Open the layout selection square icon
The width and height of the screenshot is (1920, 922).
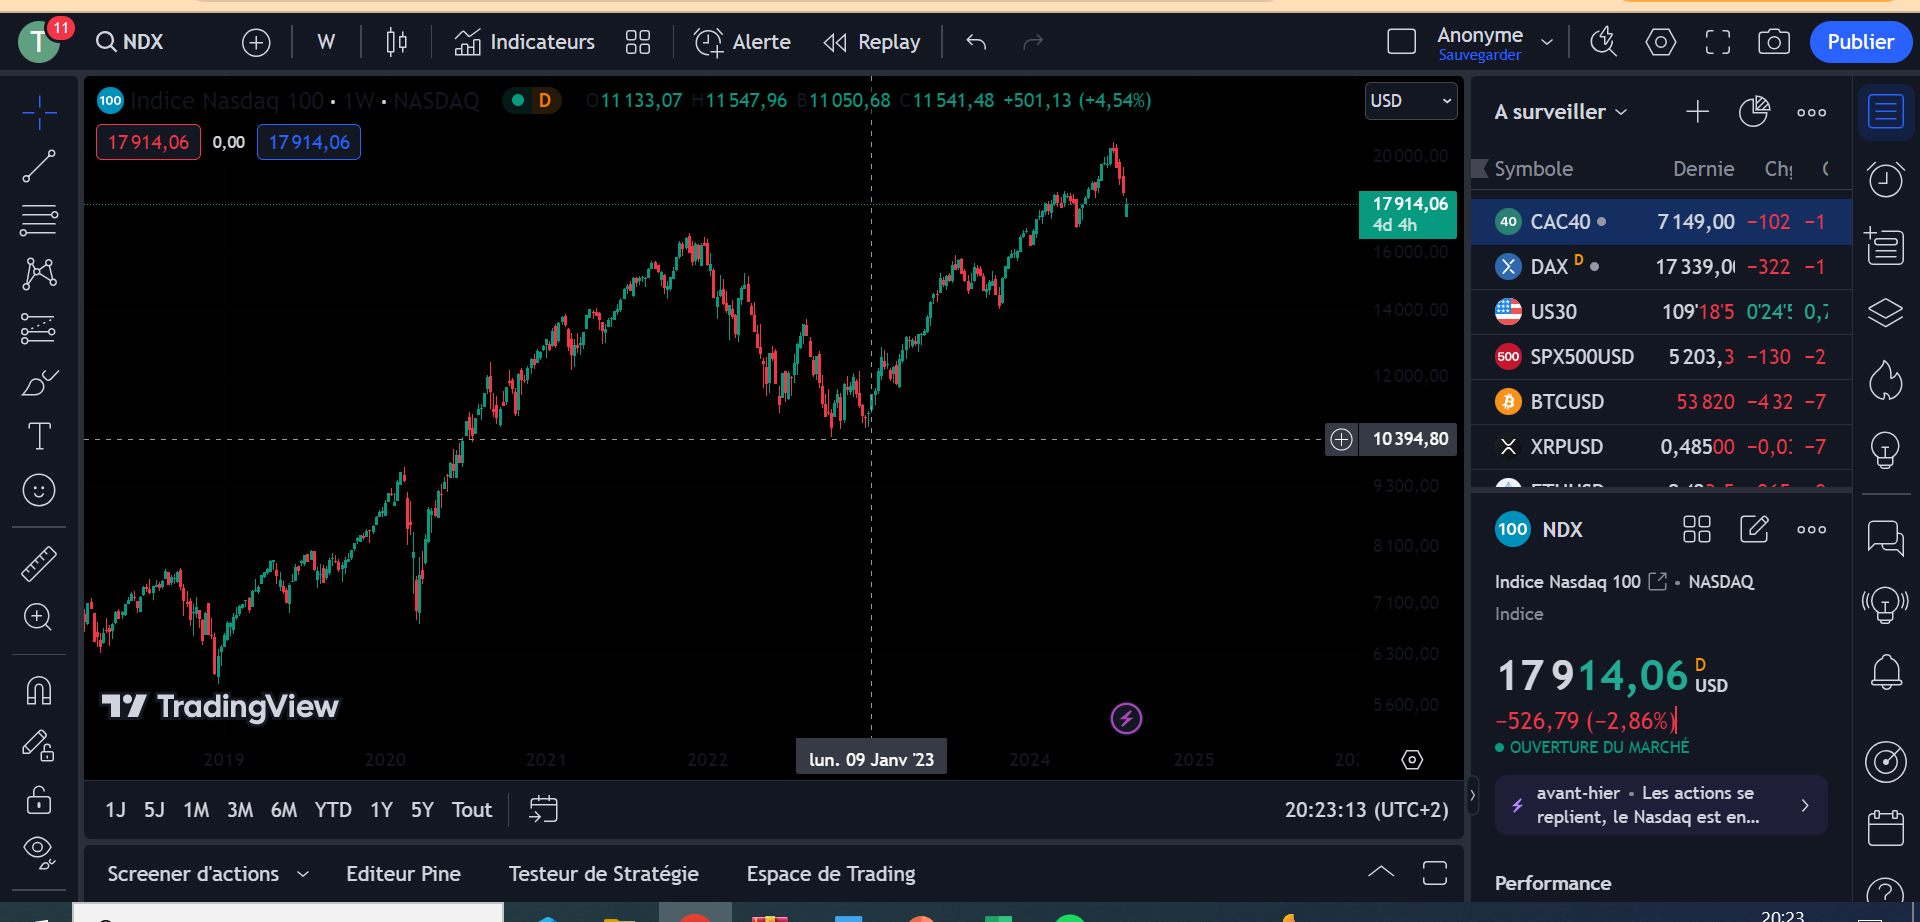point(1402,42)
